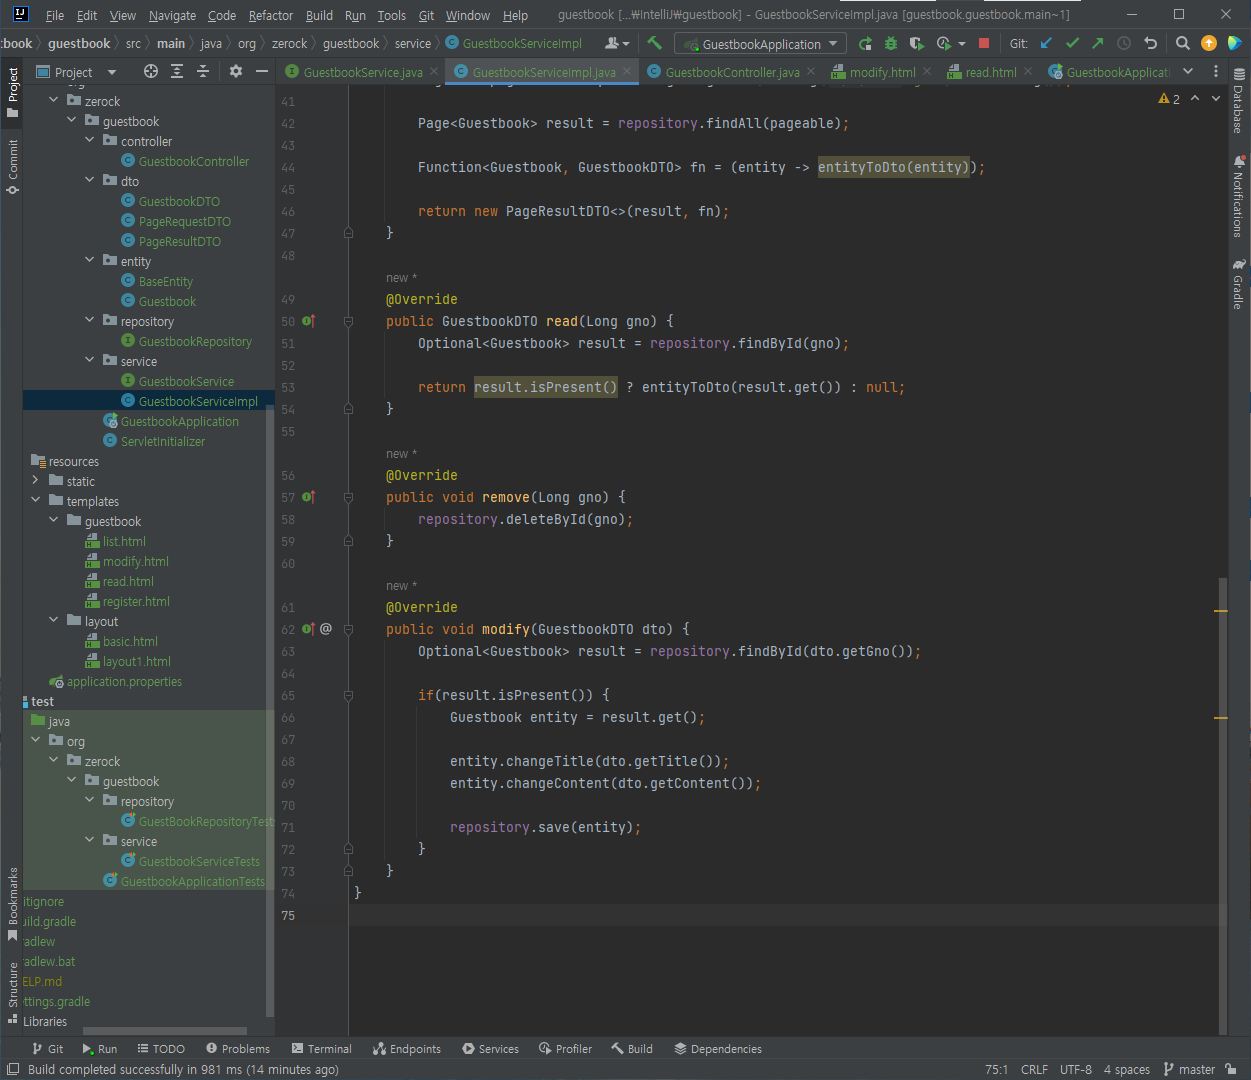The width and height of the screenshot is (1251, 1080).
Task: Click Git commit checkmark icon
Action: (1072, 43)
